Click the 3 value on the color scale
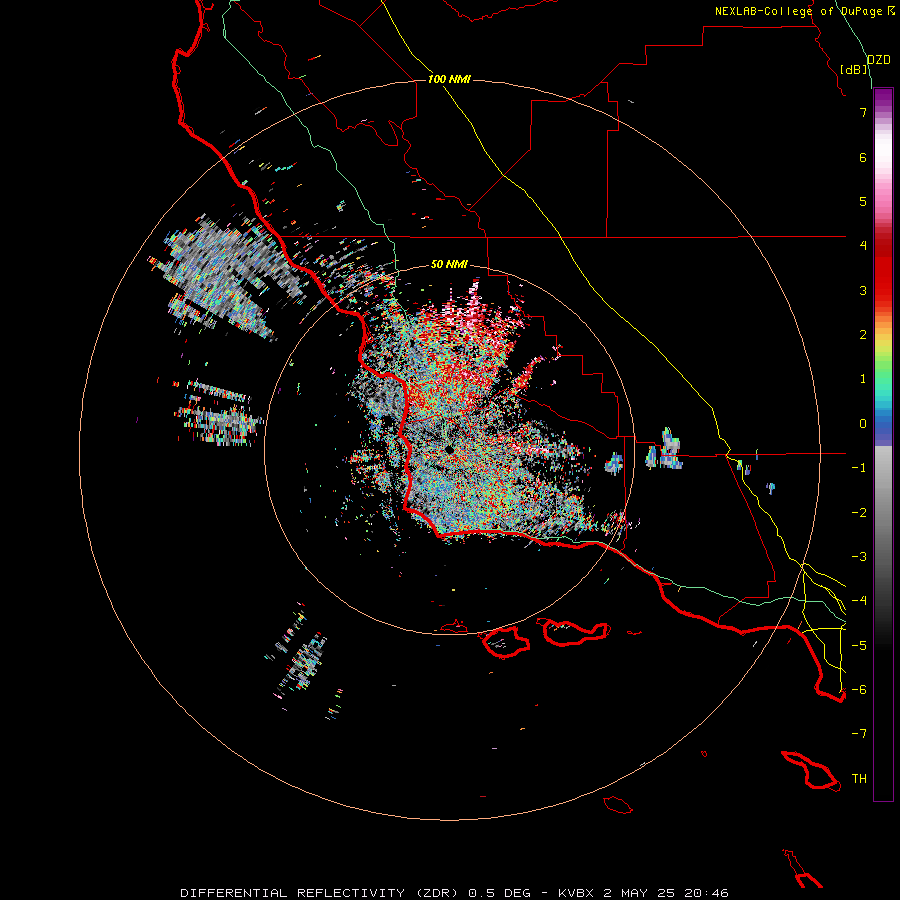This screenshot has width=900, height=900. (x=863, y=290)
